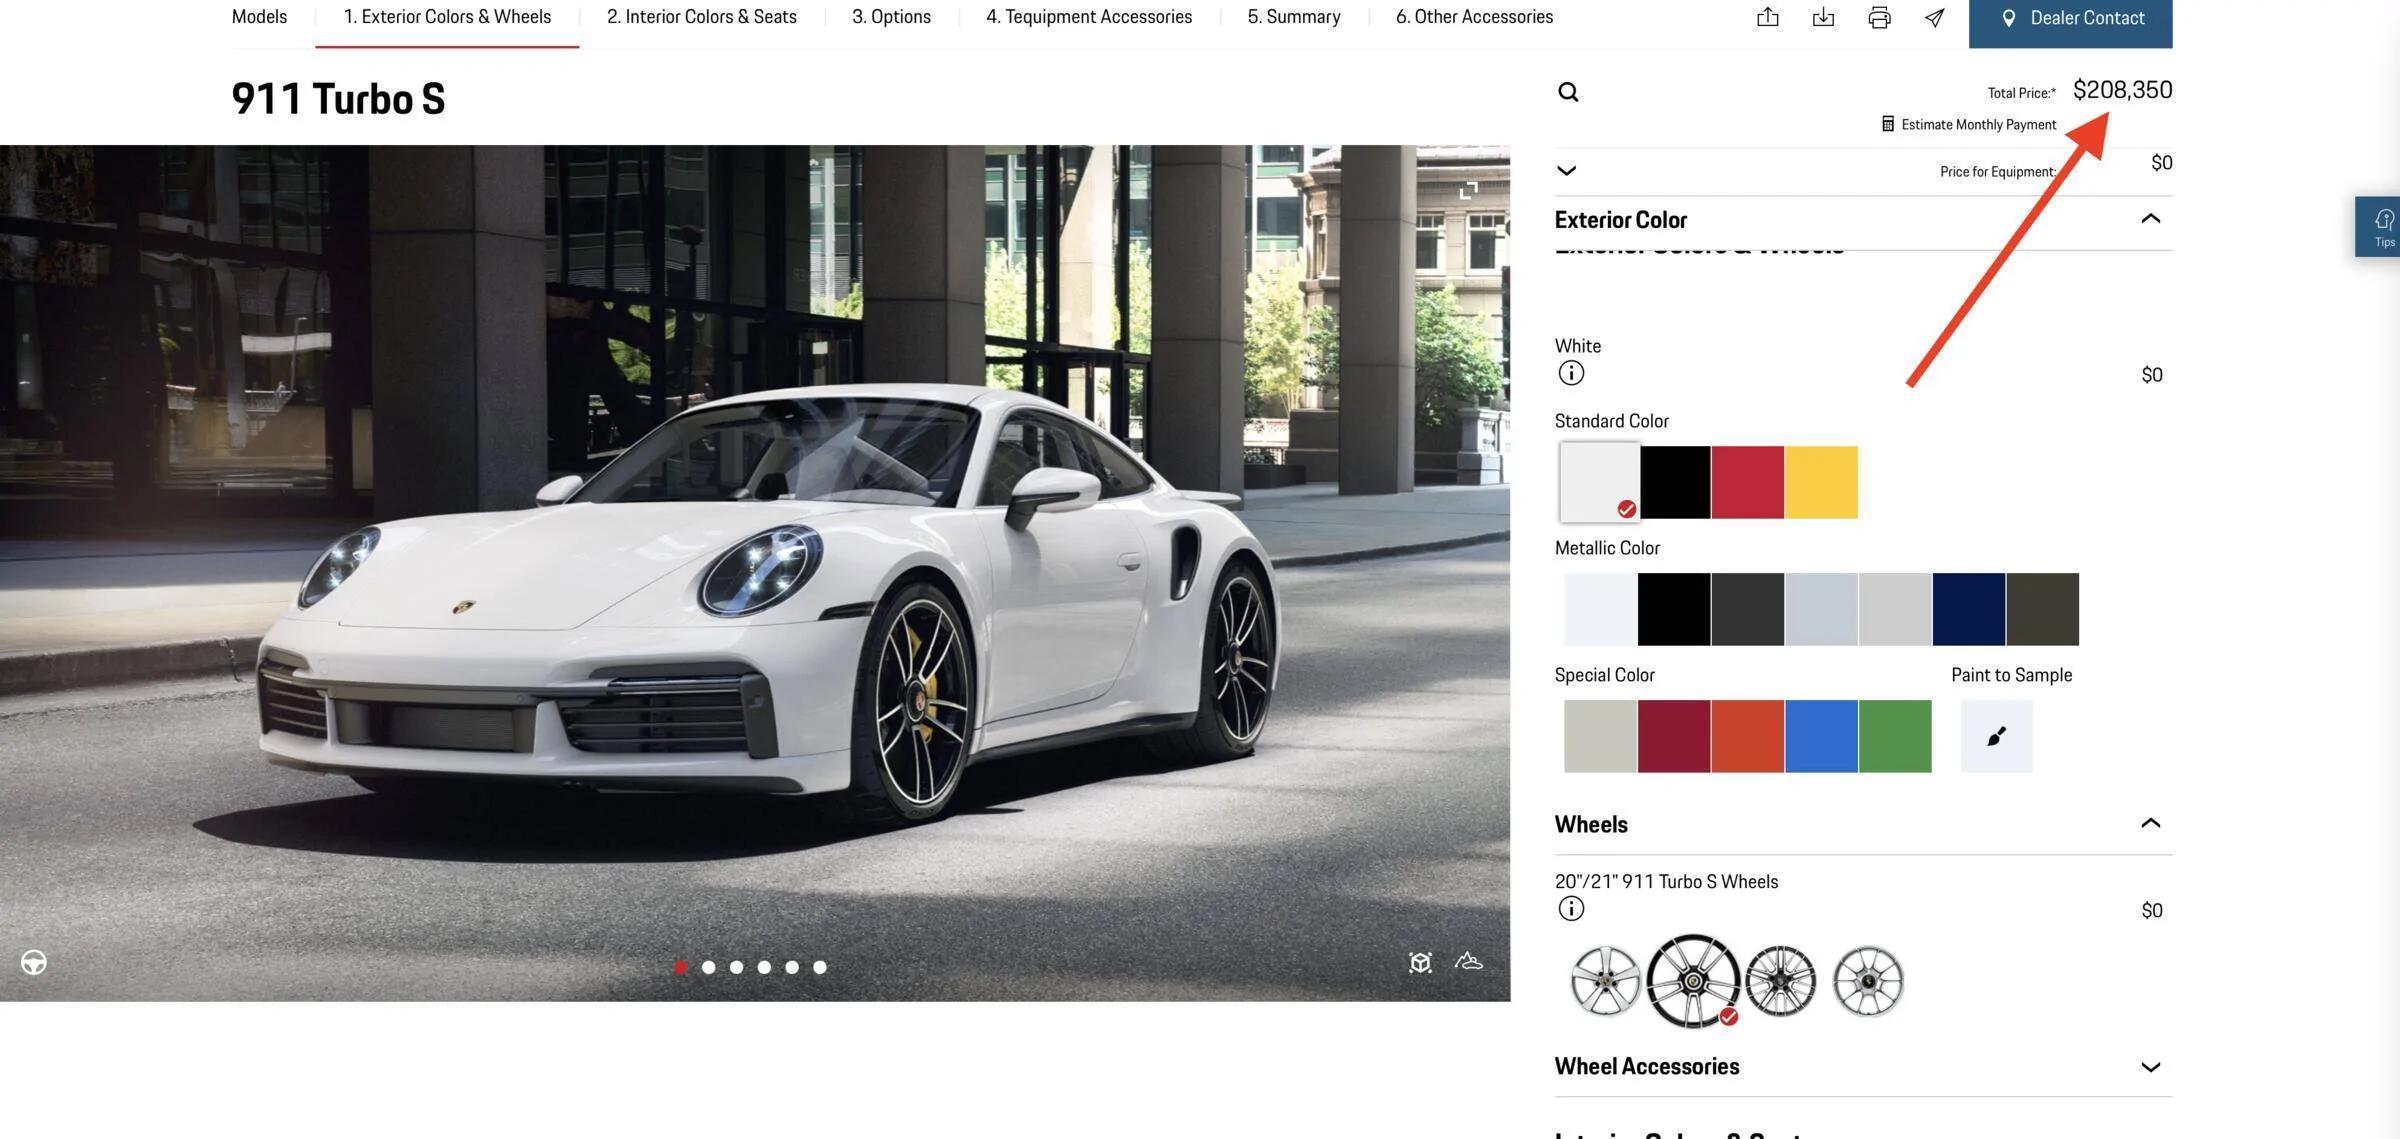
Task: Pick the silver metallic color swatch
Action: tap(1895, 609)
